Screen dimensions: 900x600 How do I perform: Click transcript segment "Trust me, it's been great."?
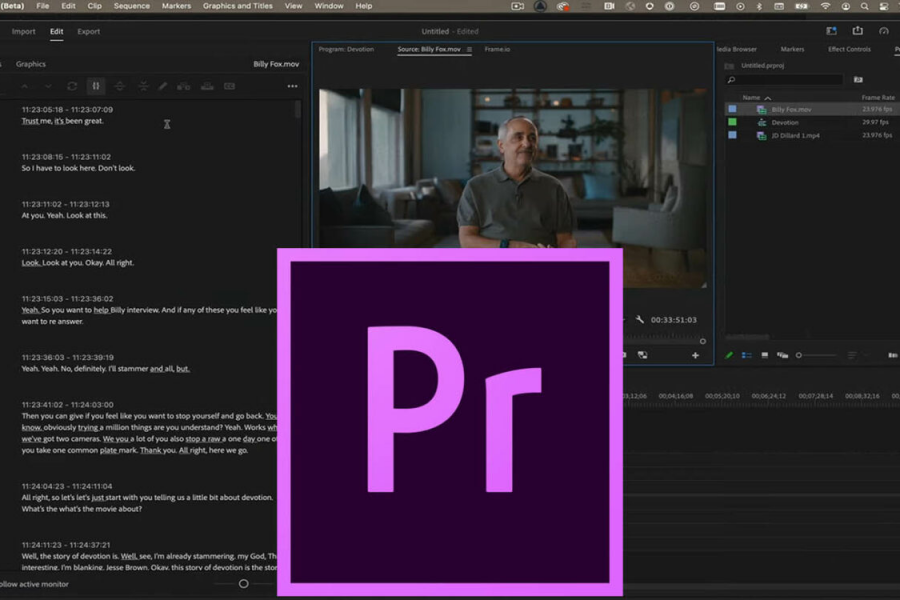click(x=63, y=121)
